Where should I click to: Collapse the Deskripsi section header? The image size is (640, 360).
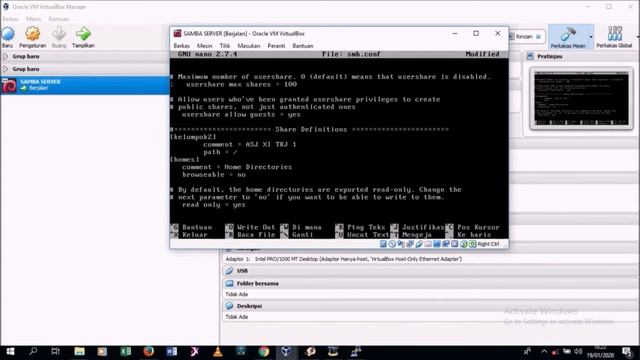pyautogui.click(x=431, y=306)
